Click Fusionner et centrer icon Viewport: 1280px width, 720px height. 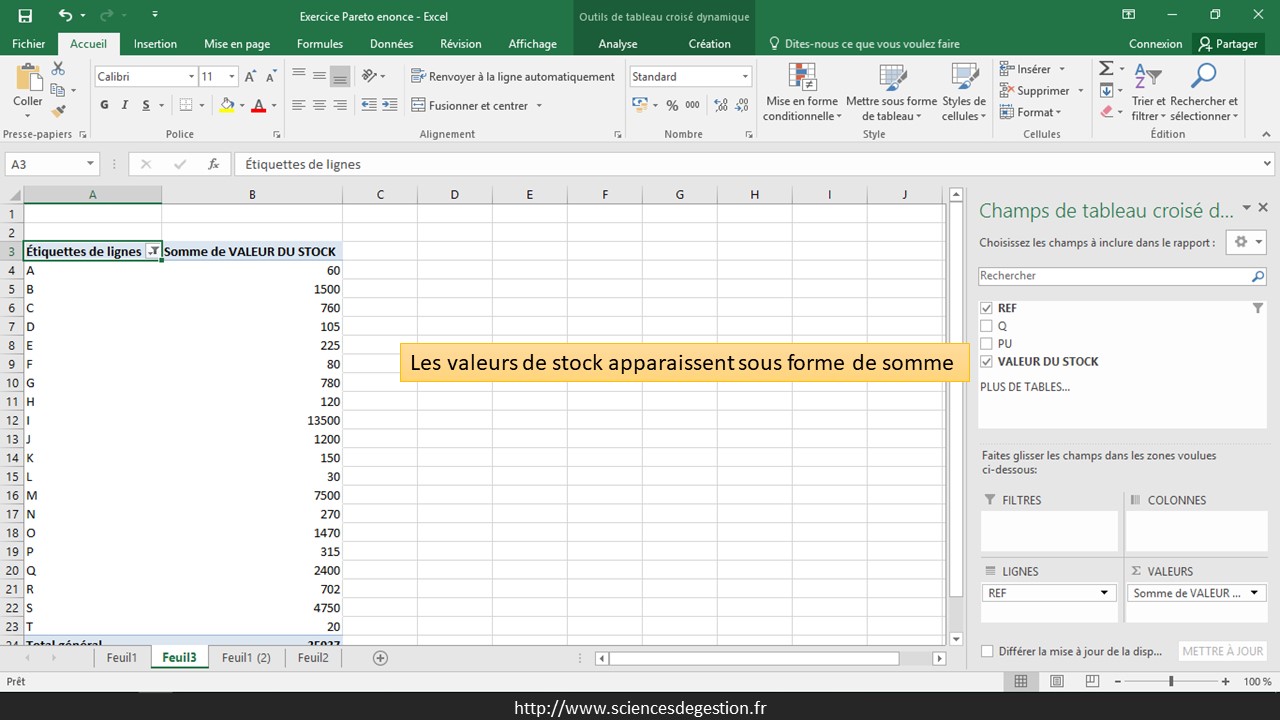coord(418,105)
